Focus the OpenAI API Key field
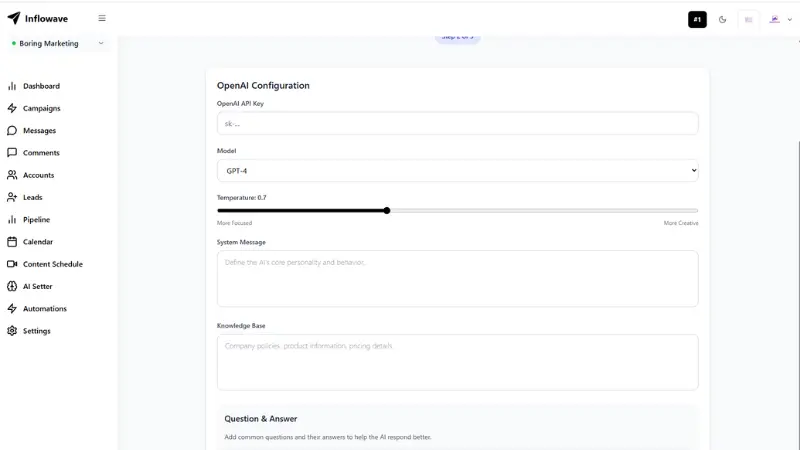 pos(457,123)
